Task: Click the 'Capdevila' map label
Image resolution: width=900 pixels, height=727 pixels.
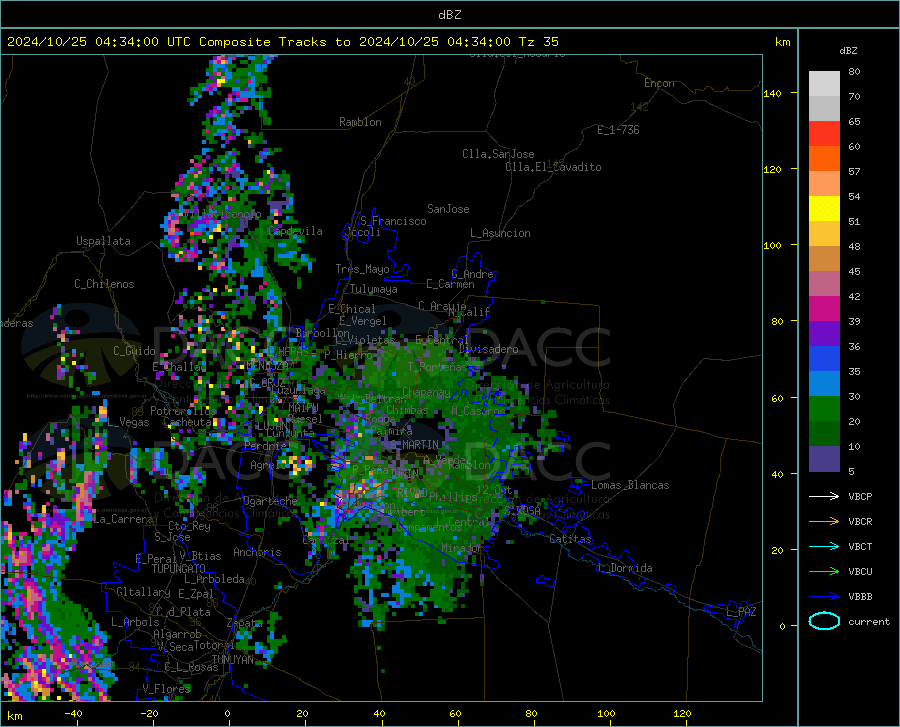Action: pos(295,231)
